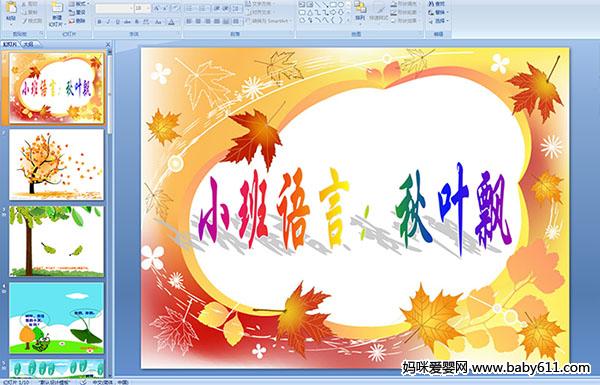600x385 pixels.
Task: Select the autumn tree slide thumbnail
Action: (x=57, y=164)
